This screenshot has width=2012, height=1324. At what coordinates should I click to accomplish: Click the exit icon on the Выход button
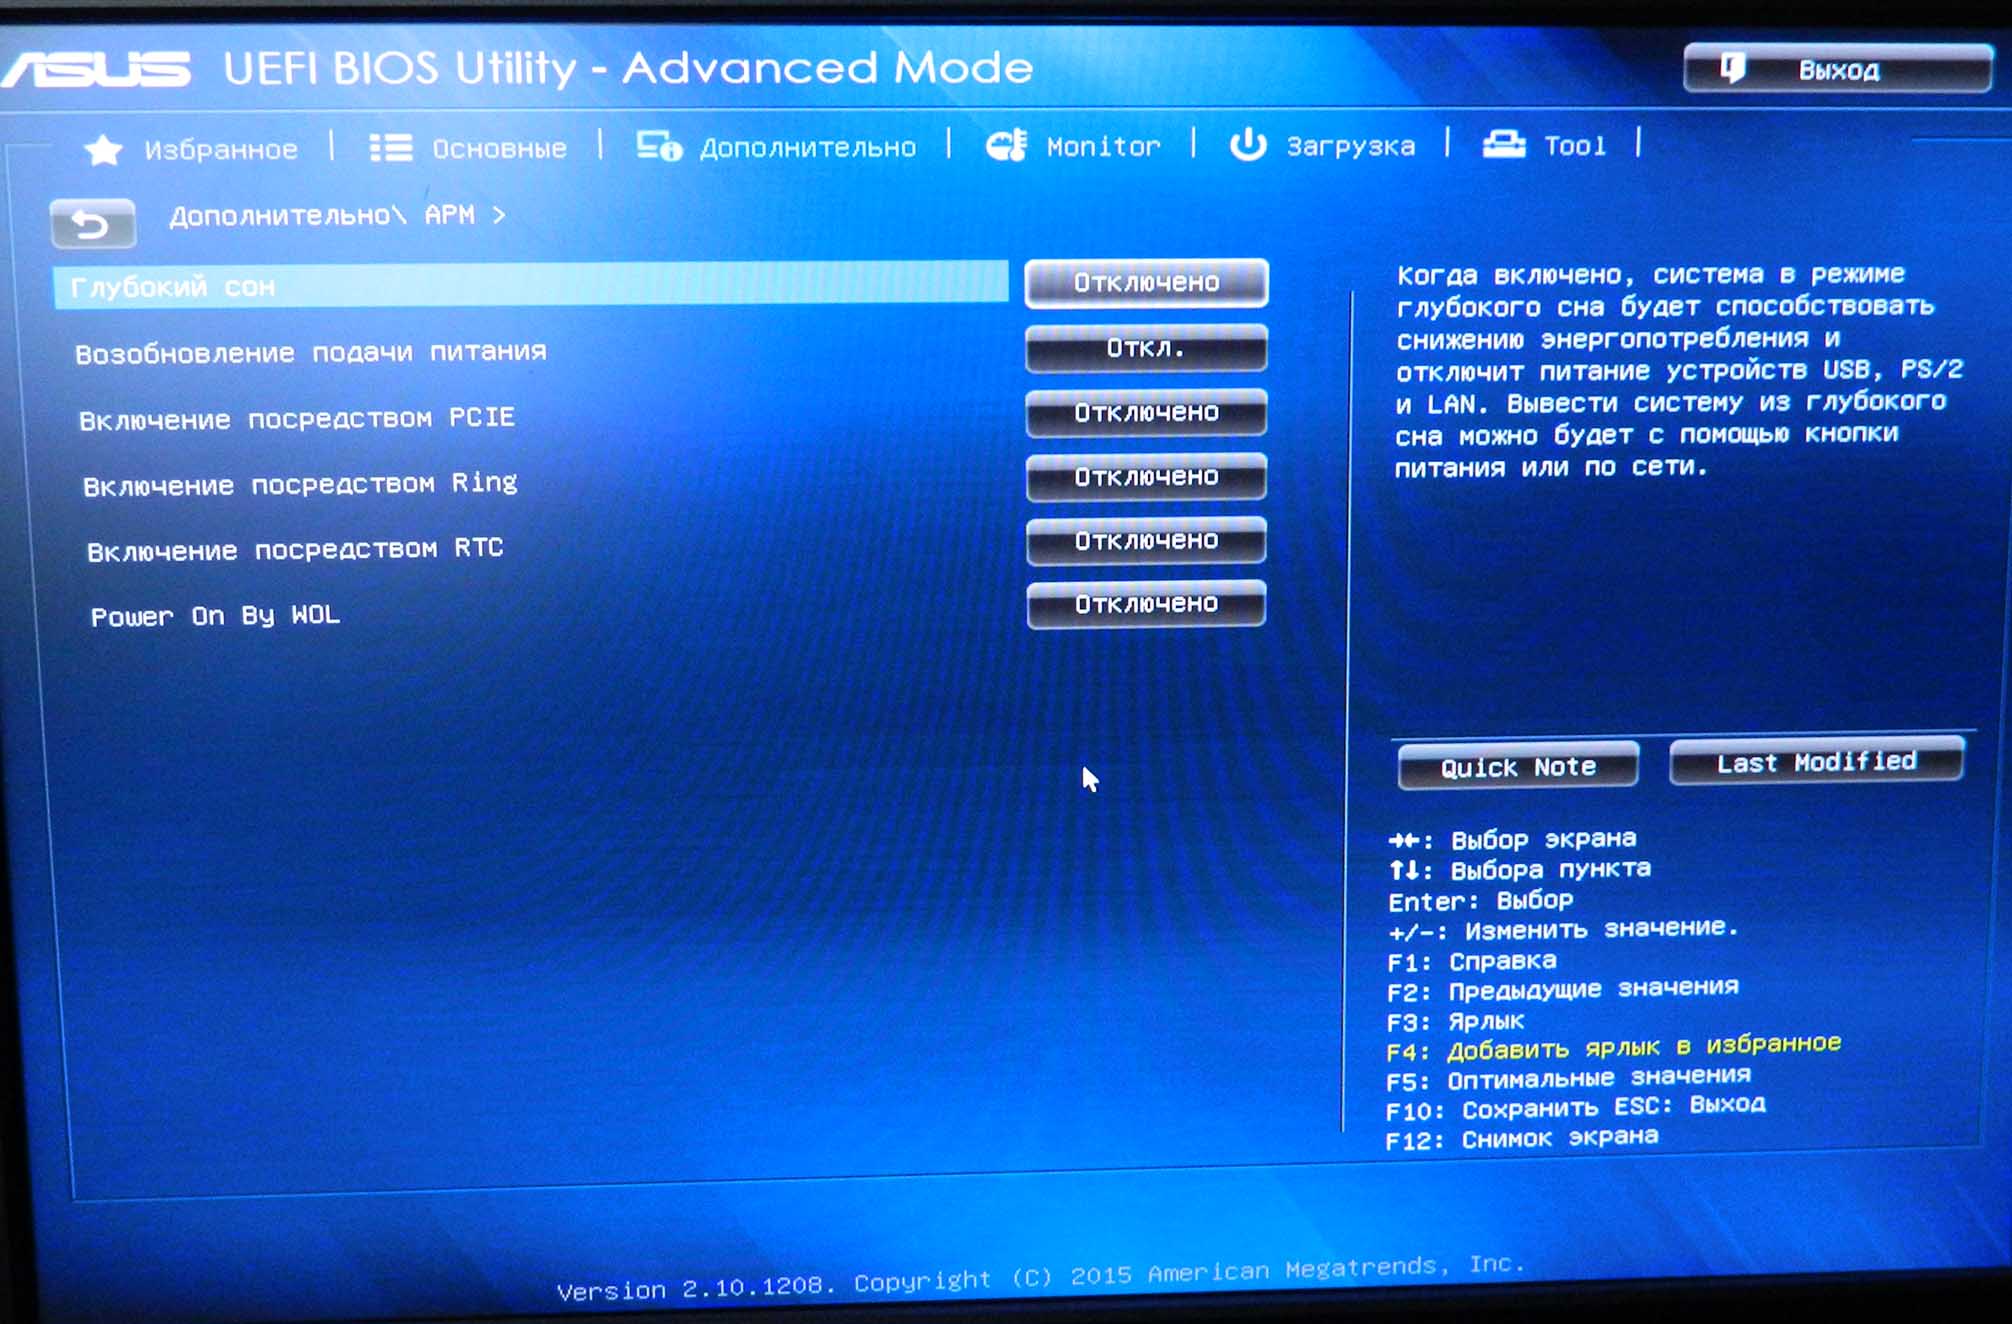point(1732,68)
